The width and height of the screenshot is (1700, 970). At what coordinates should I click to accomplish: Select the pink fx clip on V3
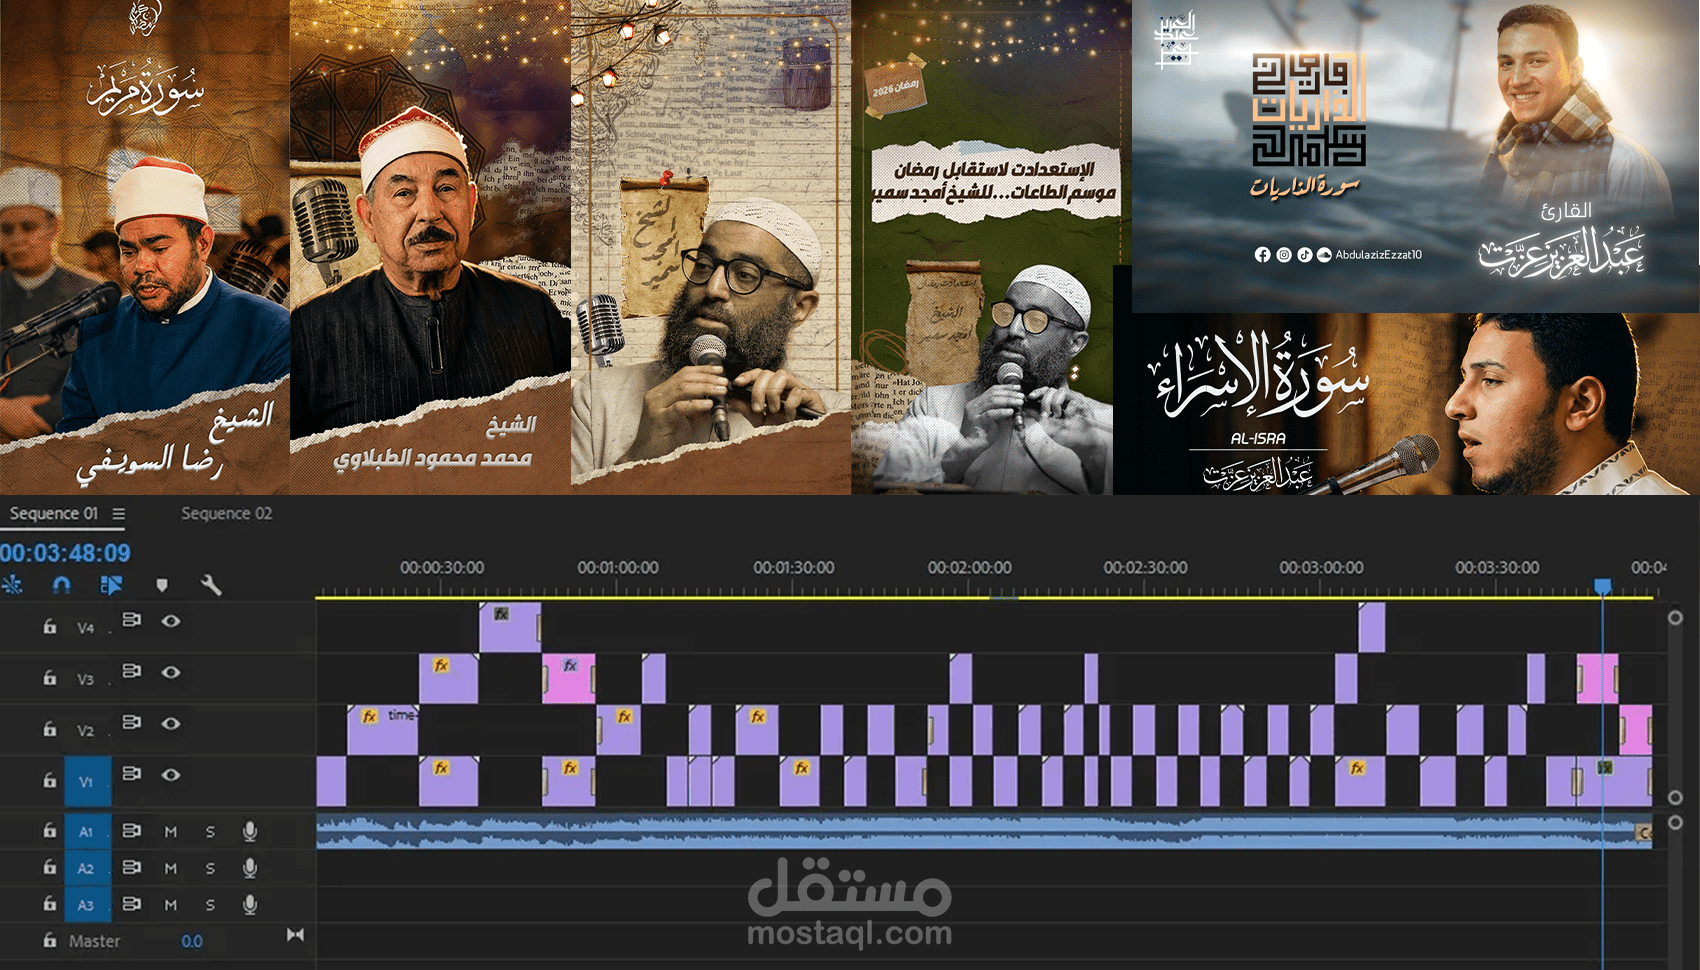569,678
